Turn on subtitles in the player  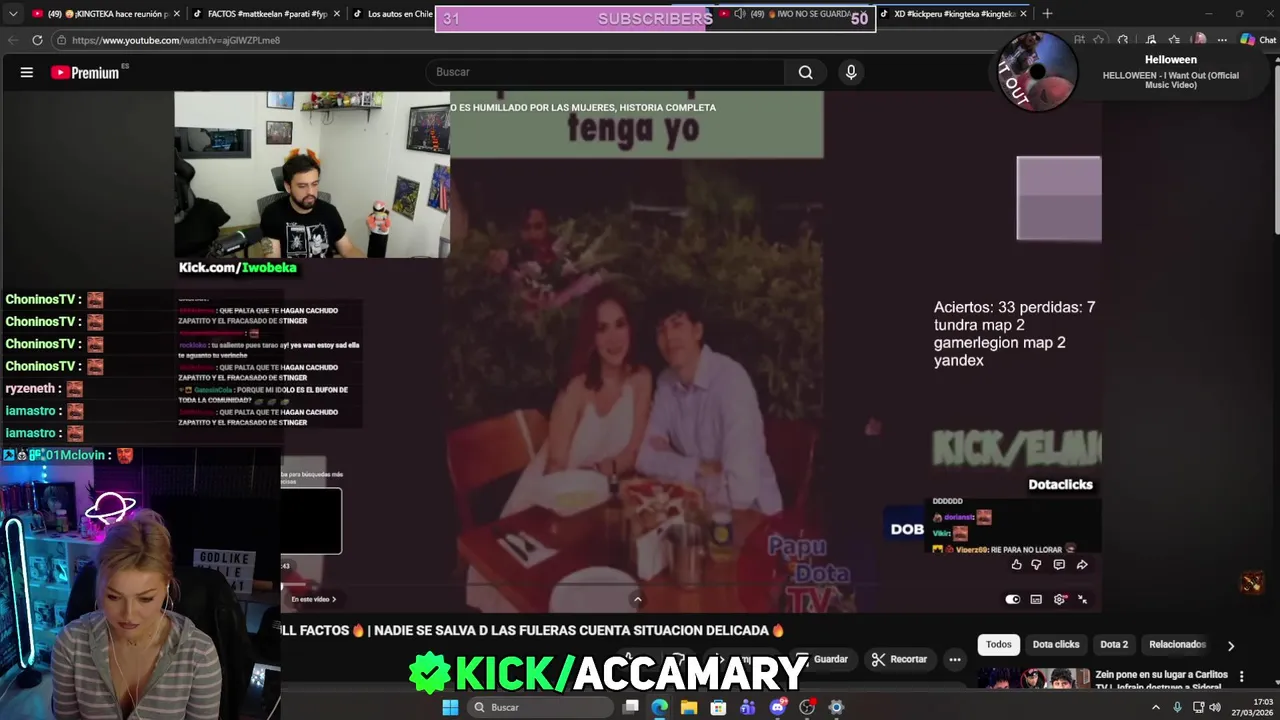point(1036,599)
